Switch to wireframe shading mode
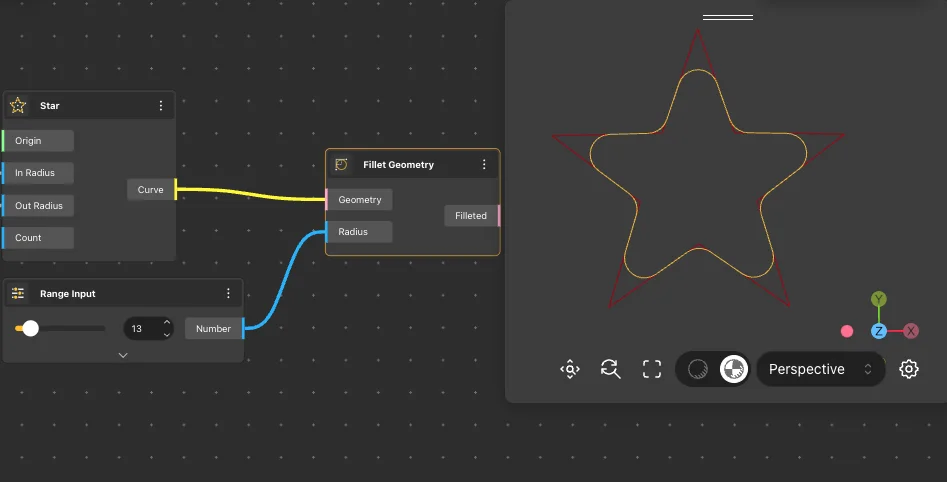The height and width of the screenshot is (482, 947). pyautogui.click(x=698, y=369)
